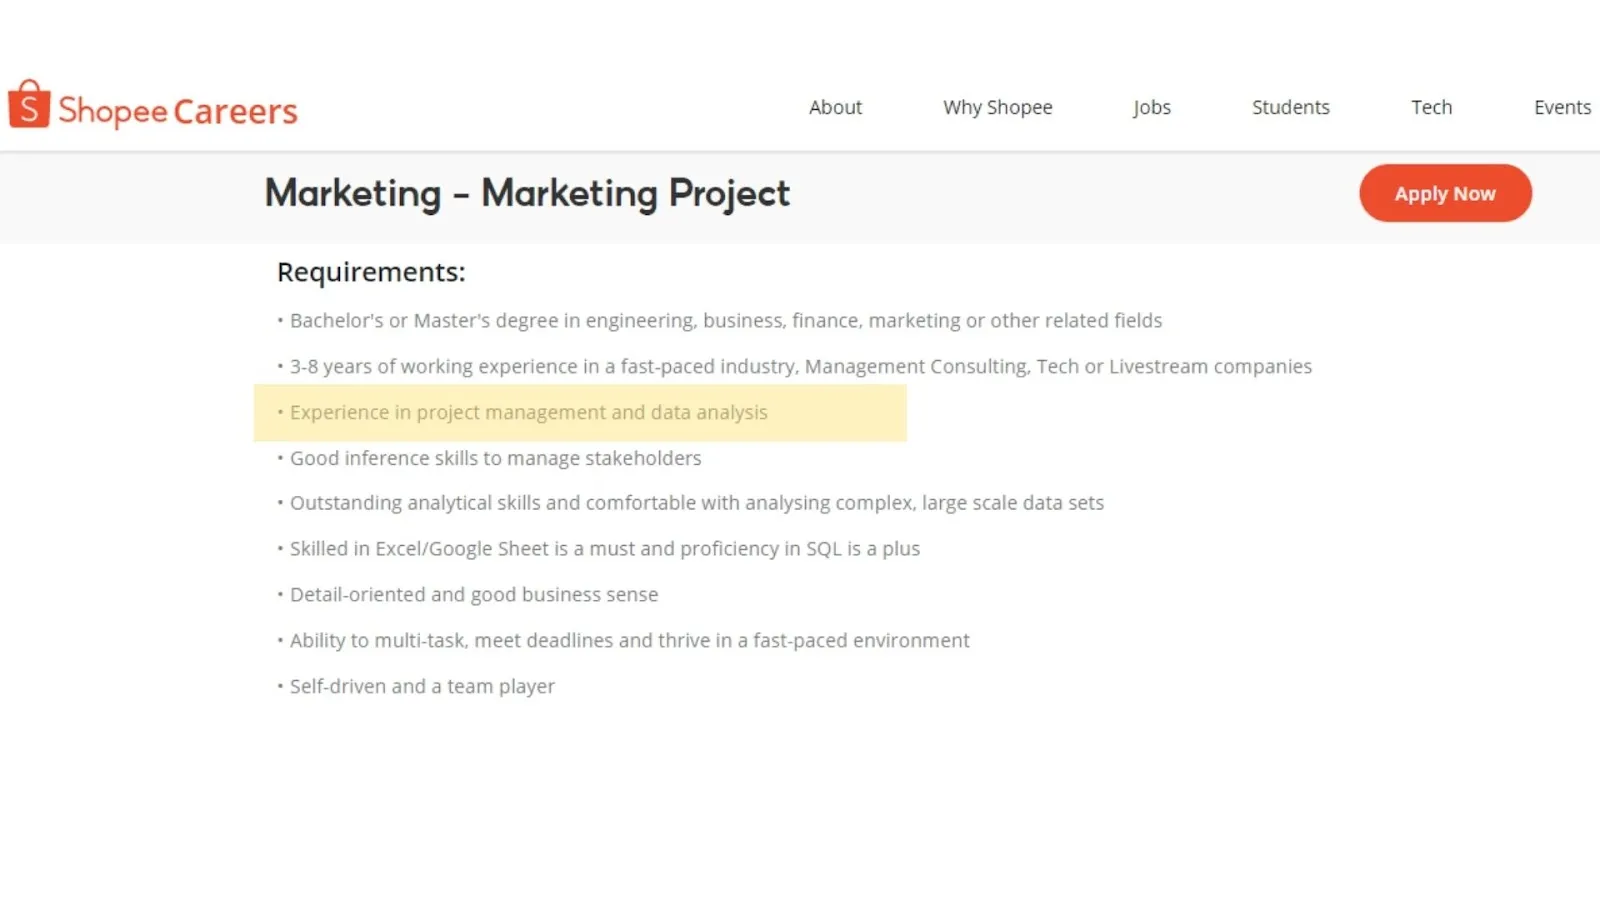The image size is (1600, 900).
Task: Click the partially visible icon right of Events
Action: pyautogui.click(x=1596, y=107)
